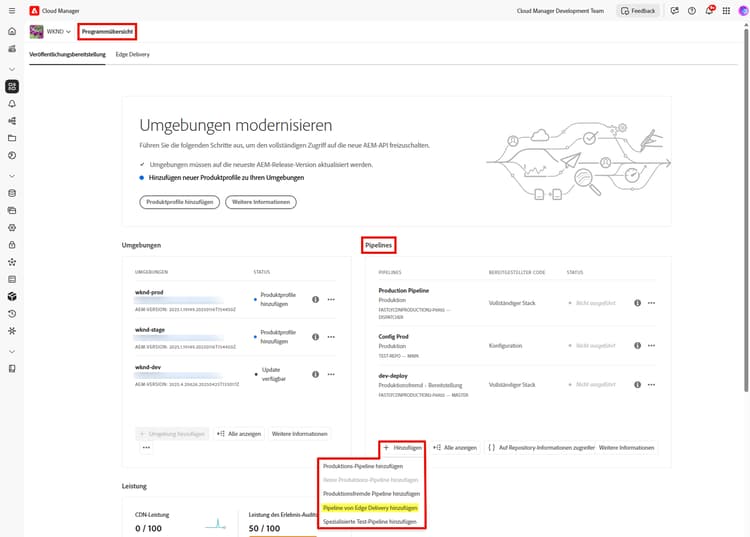Open more options for dev-deploy pipeline
750x537 pixels.
tap(651, 384)
